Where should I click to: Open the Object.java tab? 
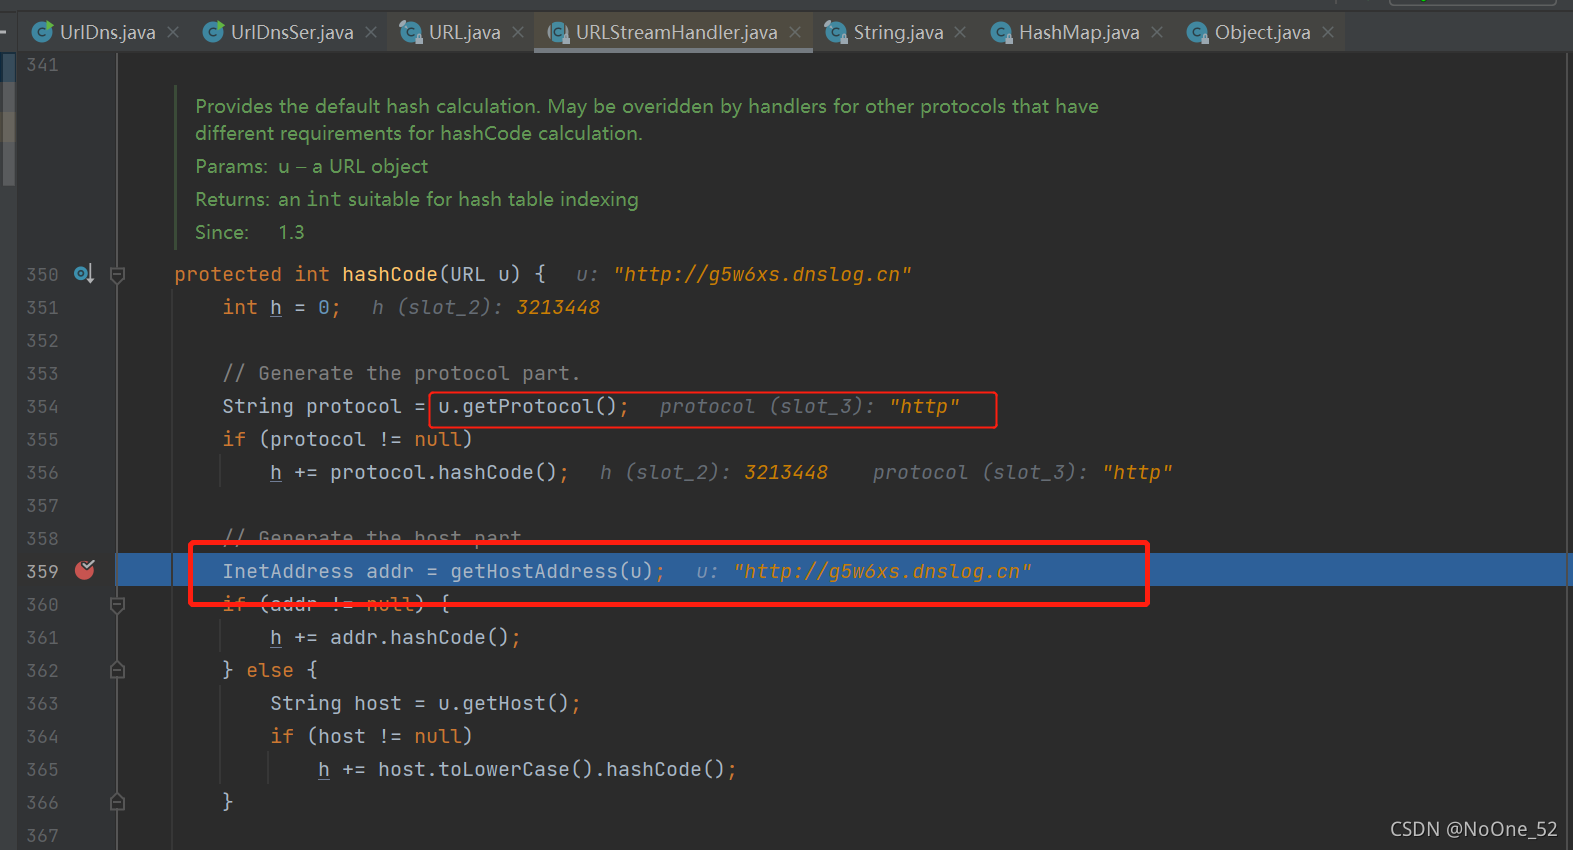(1262, 32)
